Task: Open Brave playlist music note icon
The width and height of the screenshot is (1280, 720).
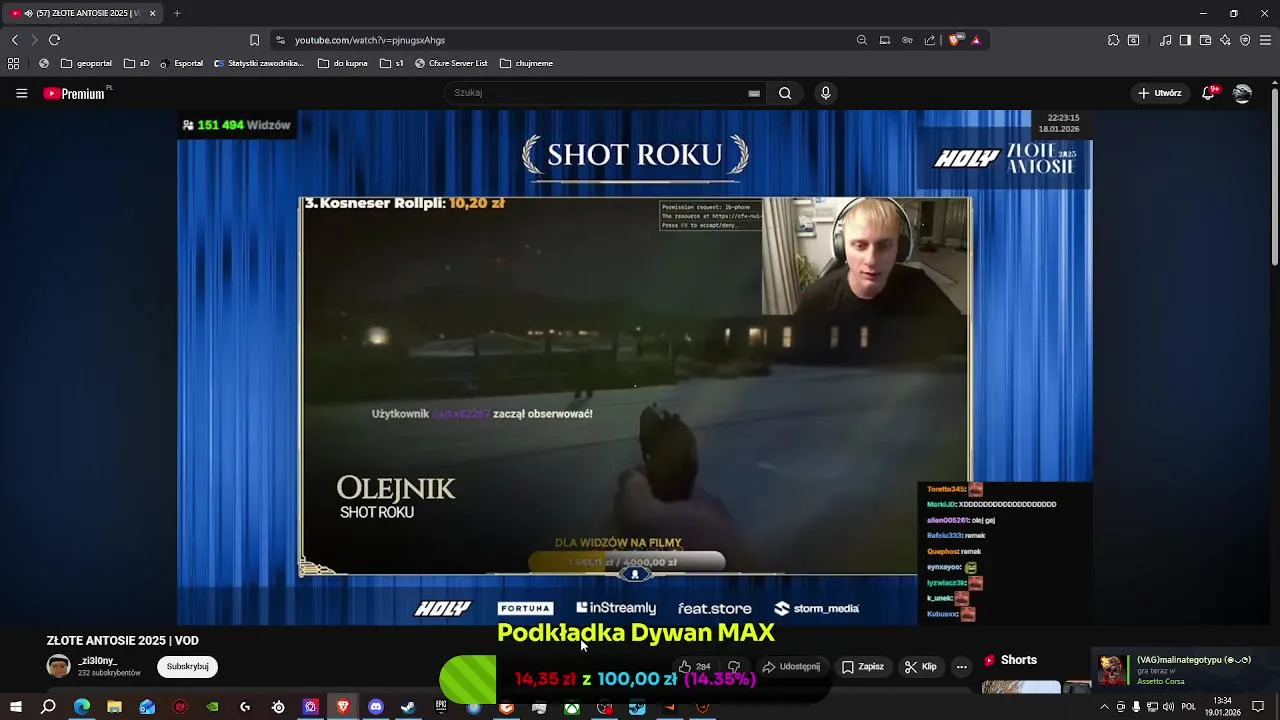Action: coord(1166,40)
